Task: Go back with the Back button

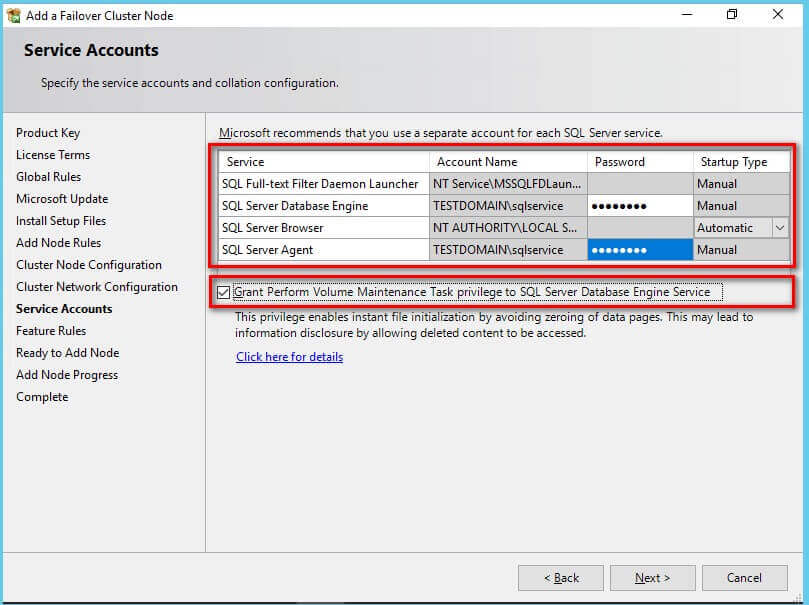Action: click(x=560, y=578)
